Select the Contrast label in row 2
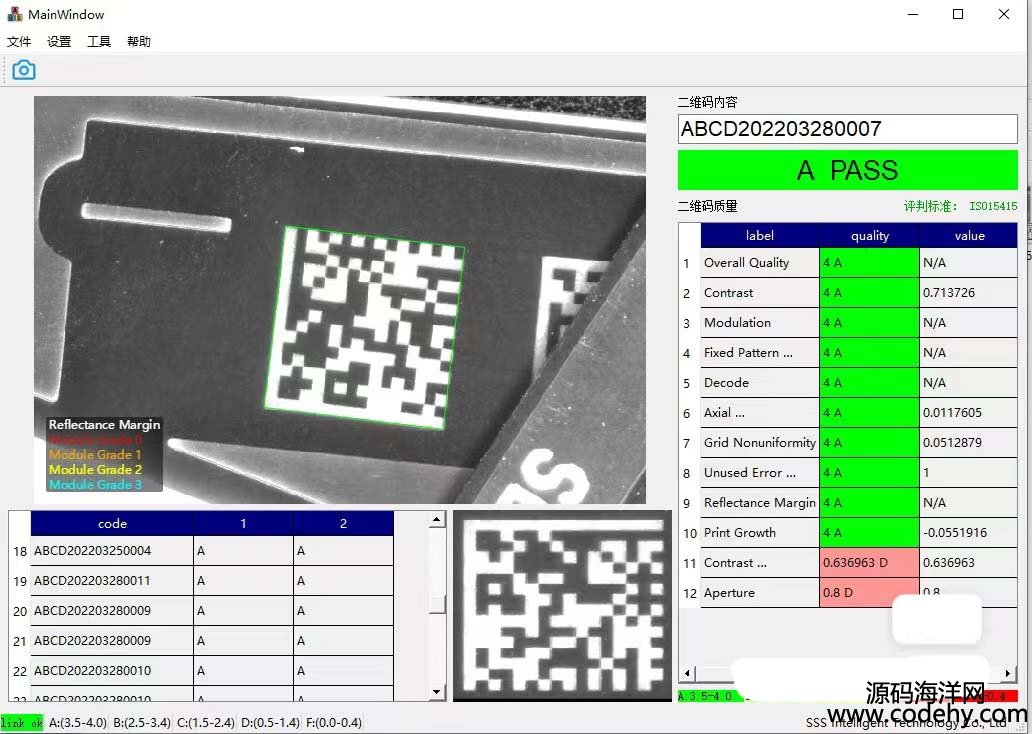The width and height of the screenshot is (1032, 734). pos(729,293)
